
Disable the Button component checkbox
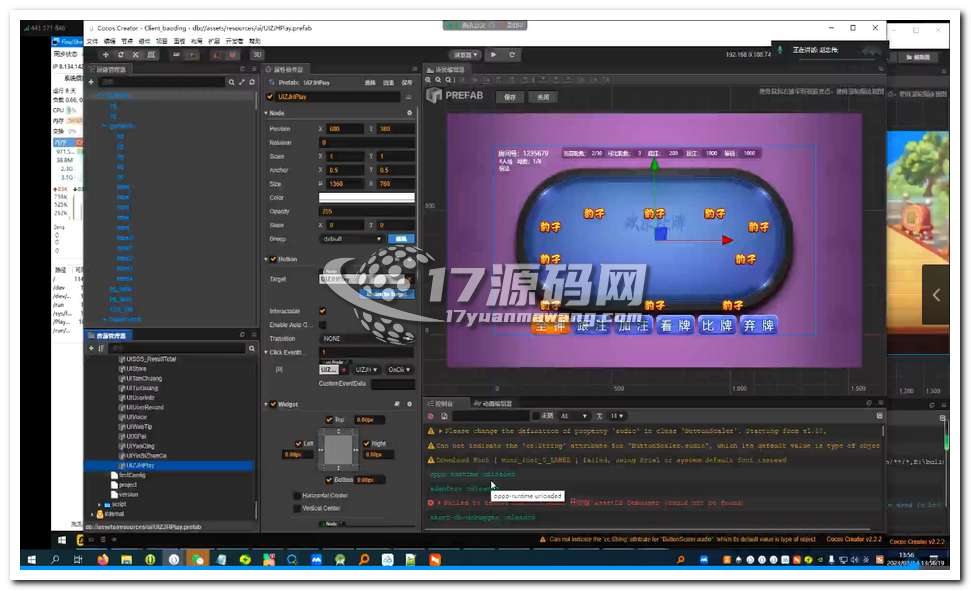pyautogui.click(x=273, y=259)
